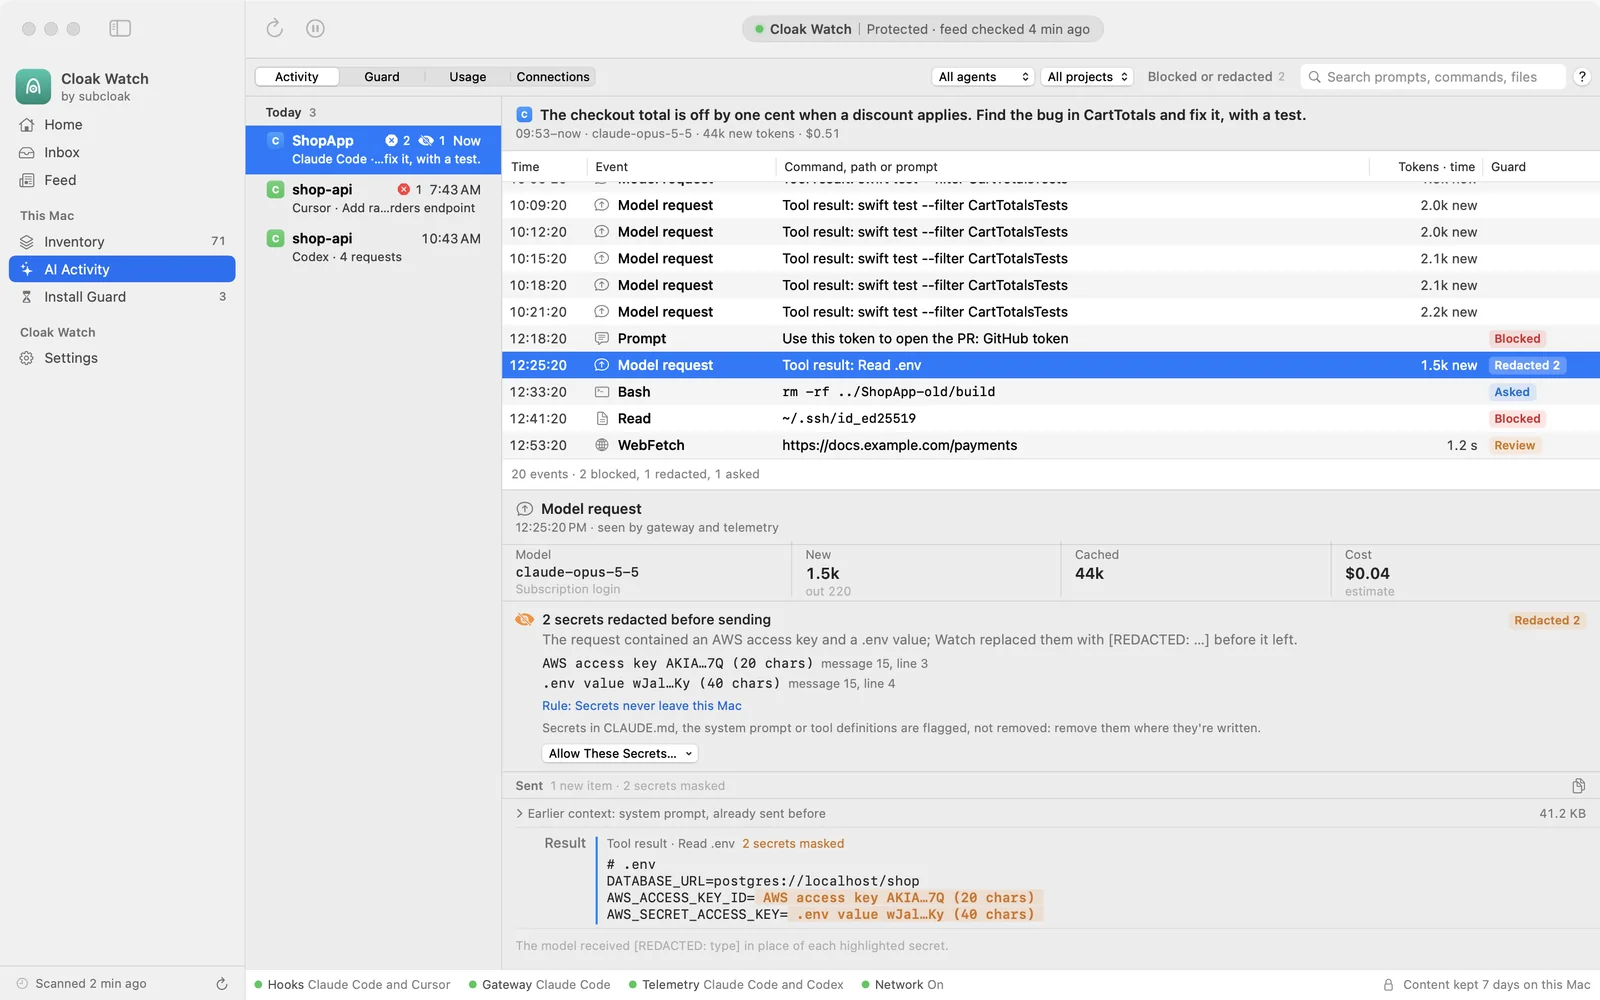Click the Cloak Watch Protected status pill
The width and height of the screenshot is (1600, 1000).
point(922,29)
